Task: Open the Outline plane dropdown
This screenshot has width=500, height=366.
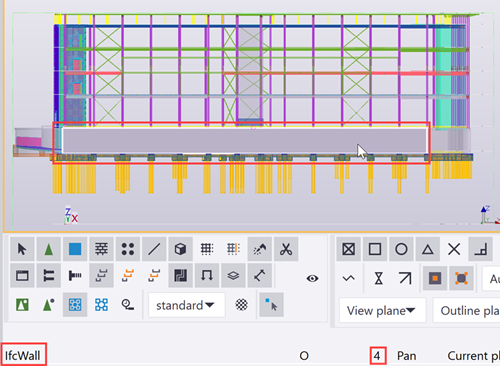Action: [x=467, y=310]
